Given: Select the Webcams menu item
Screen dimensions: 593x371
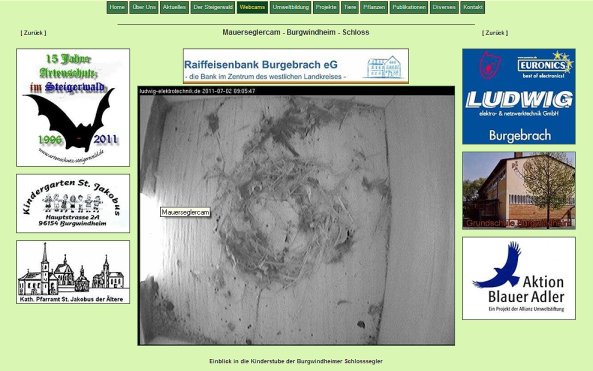Looking at the screenshot, I should [x=252, y=8].
